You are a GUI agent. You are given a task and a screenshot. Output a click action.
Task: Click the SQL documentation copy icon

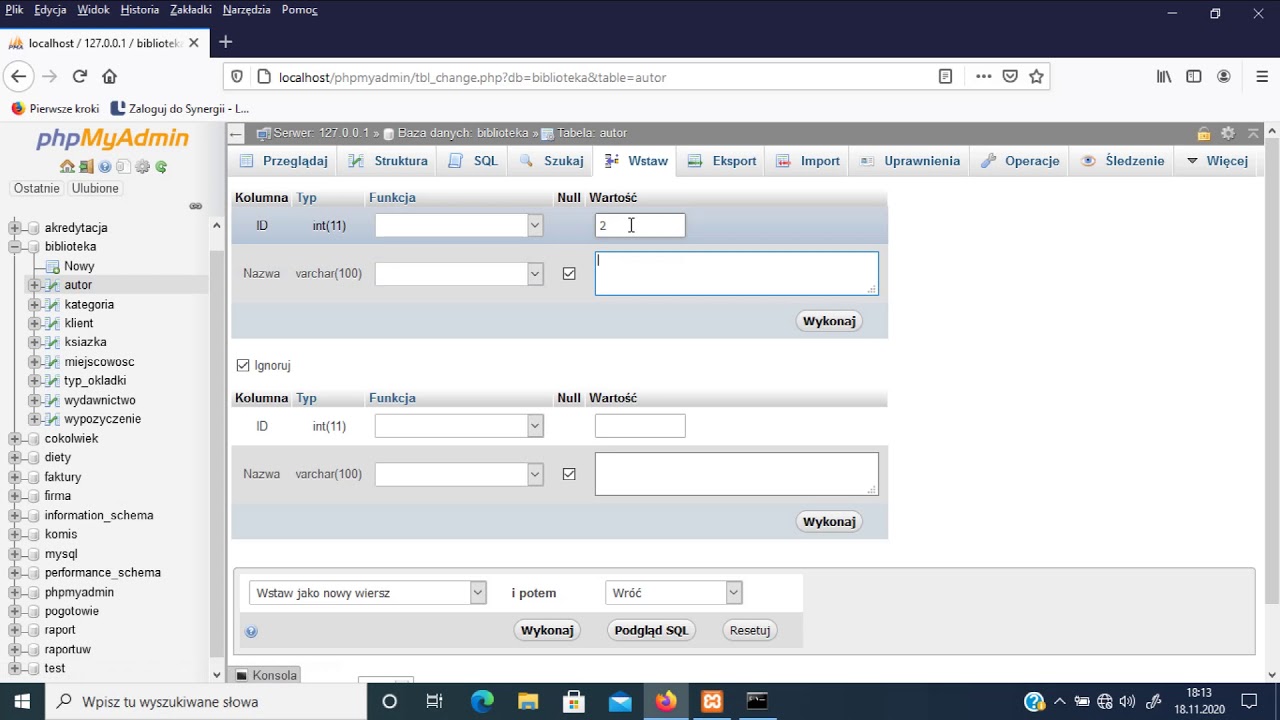tap(124, 167)
